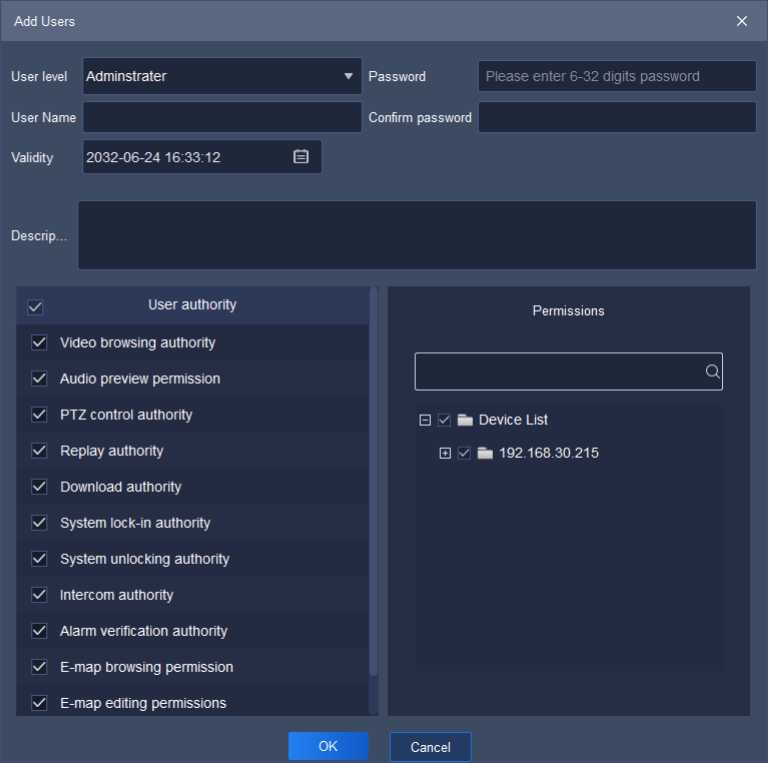Uncheck Video browsing authority

(40, 343)
